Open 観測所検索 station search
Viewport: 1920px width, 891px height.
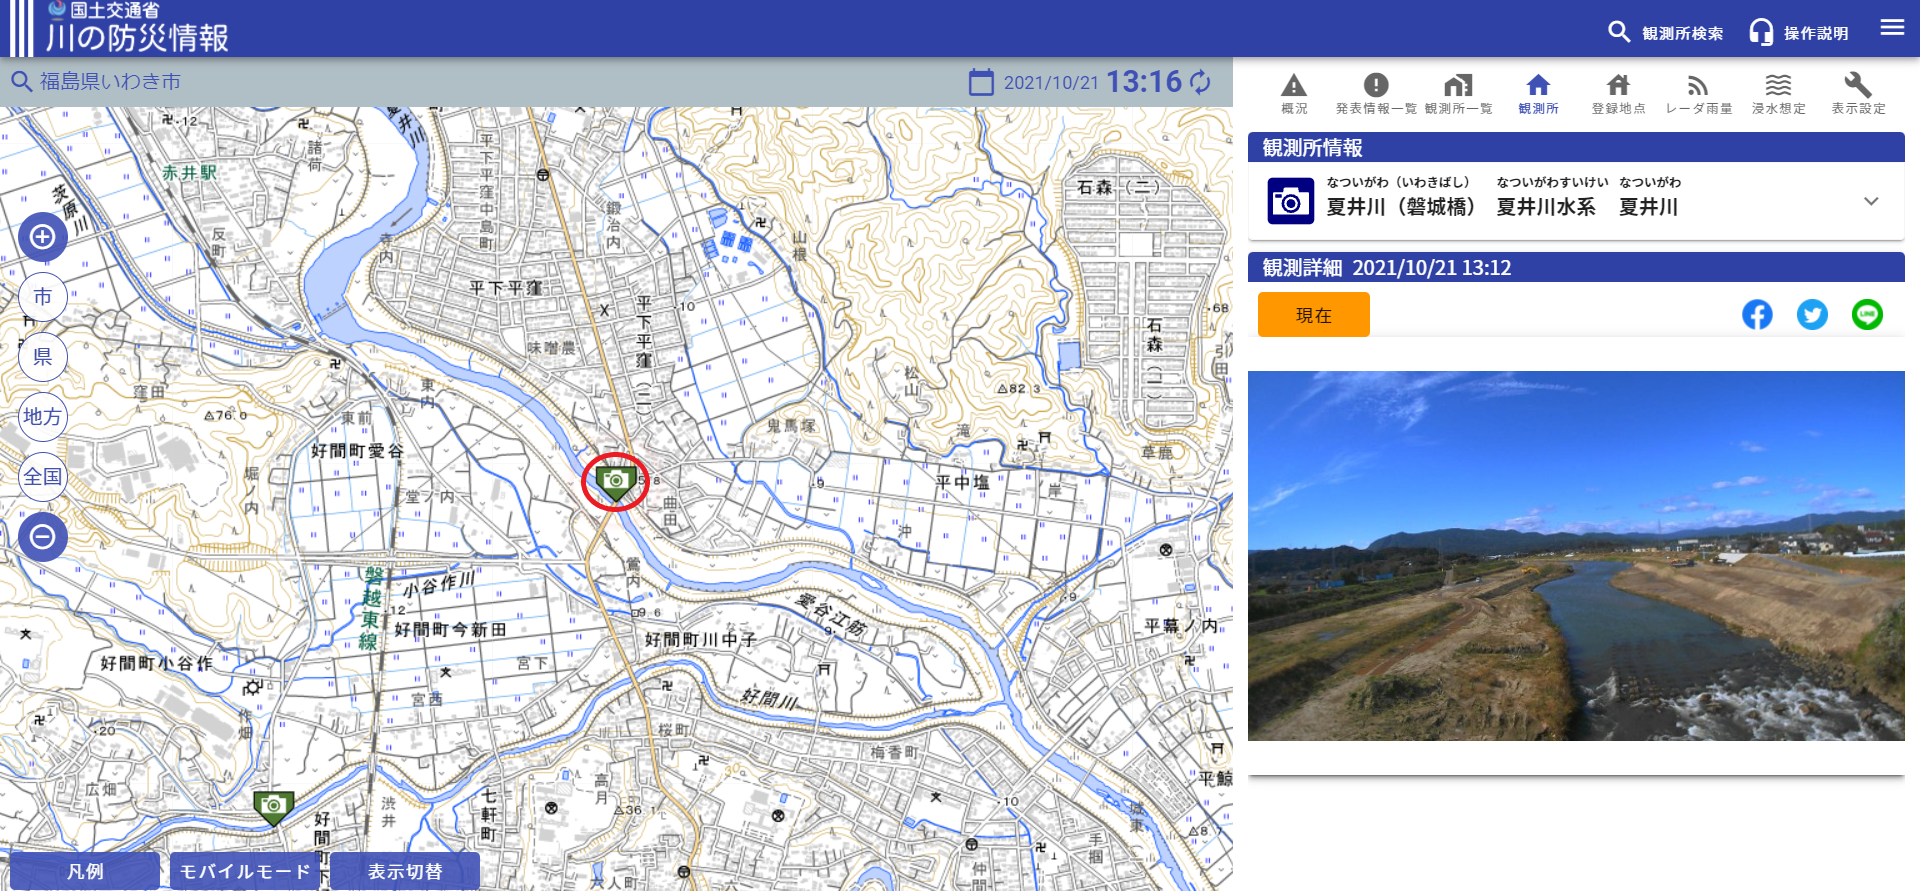[1665, 32]
